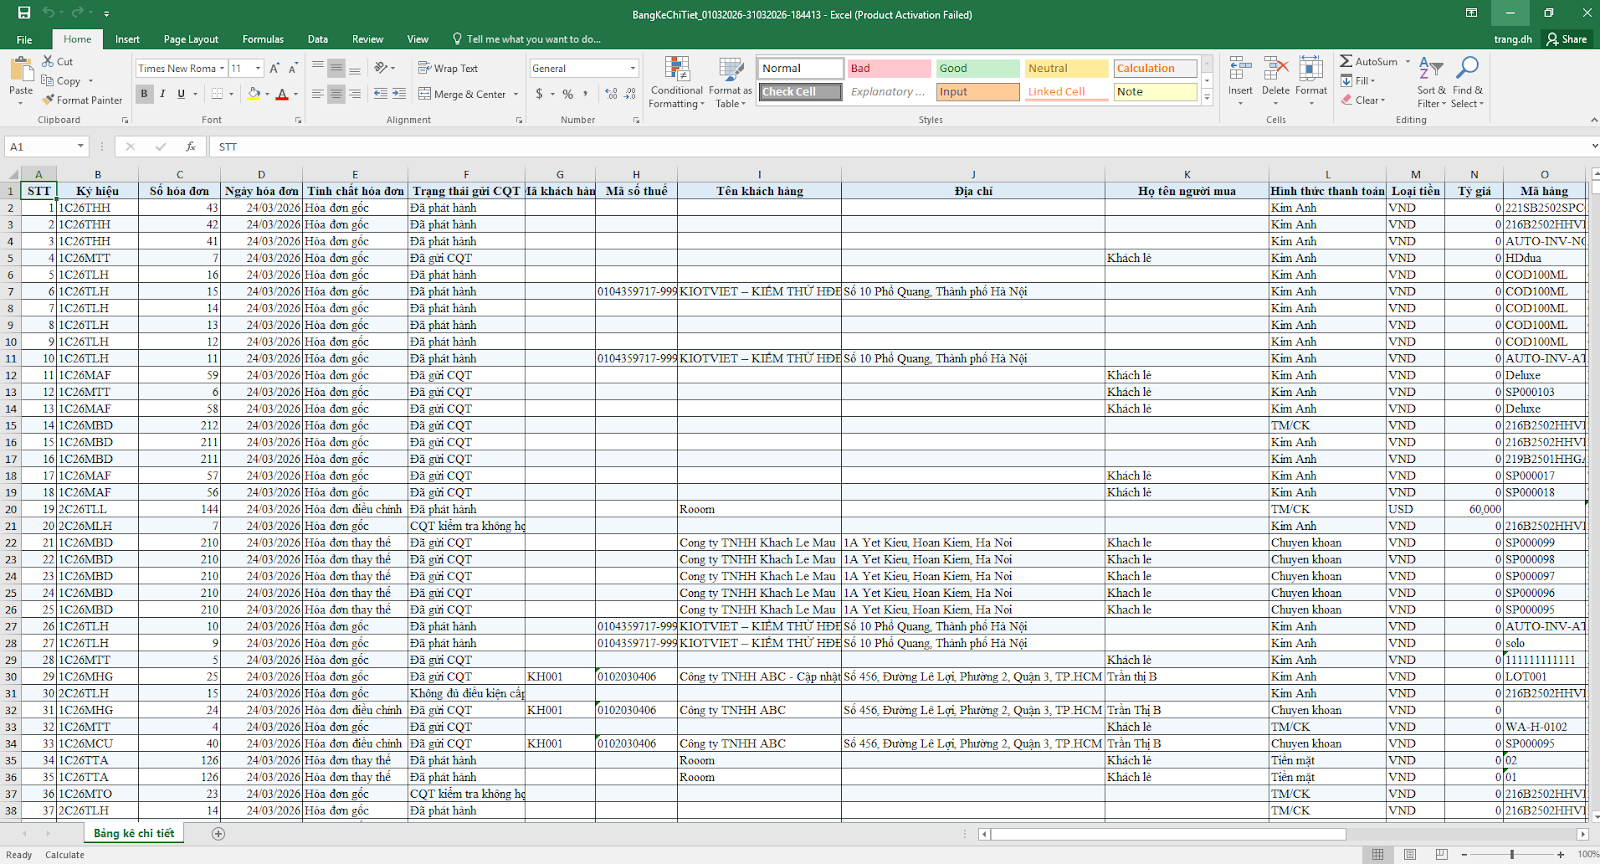Click Increase Font Size icon
Screen dimensions: 1600x864
coord(275,68)
